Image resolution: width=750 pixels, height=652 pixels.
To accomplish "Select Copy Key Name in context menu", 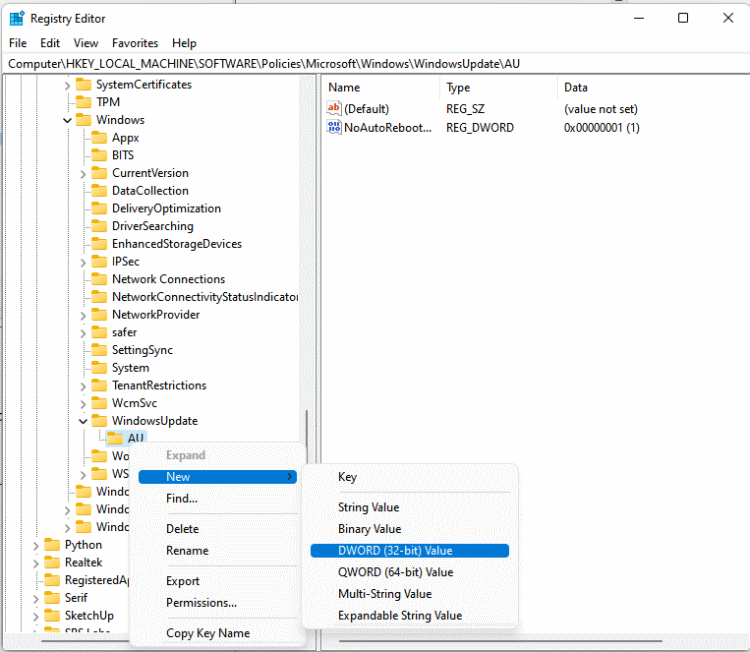I will coord(218,633).
